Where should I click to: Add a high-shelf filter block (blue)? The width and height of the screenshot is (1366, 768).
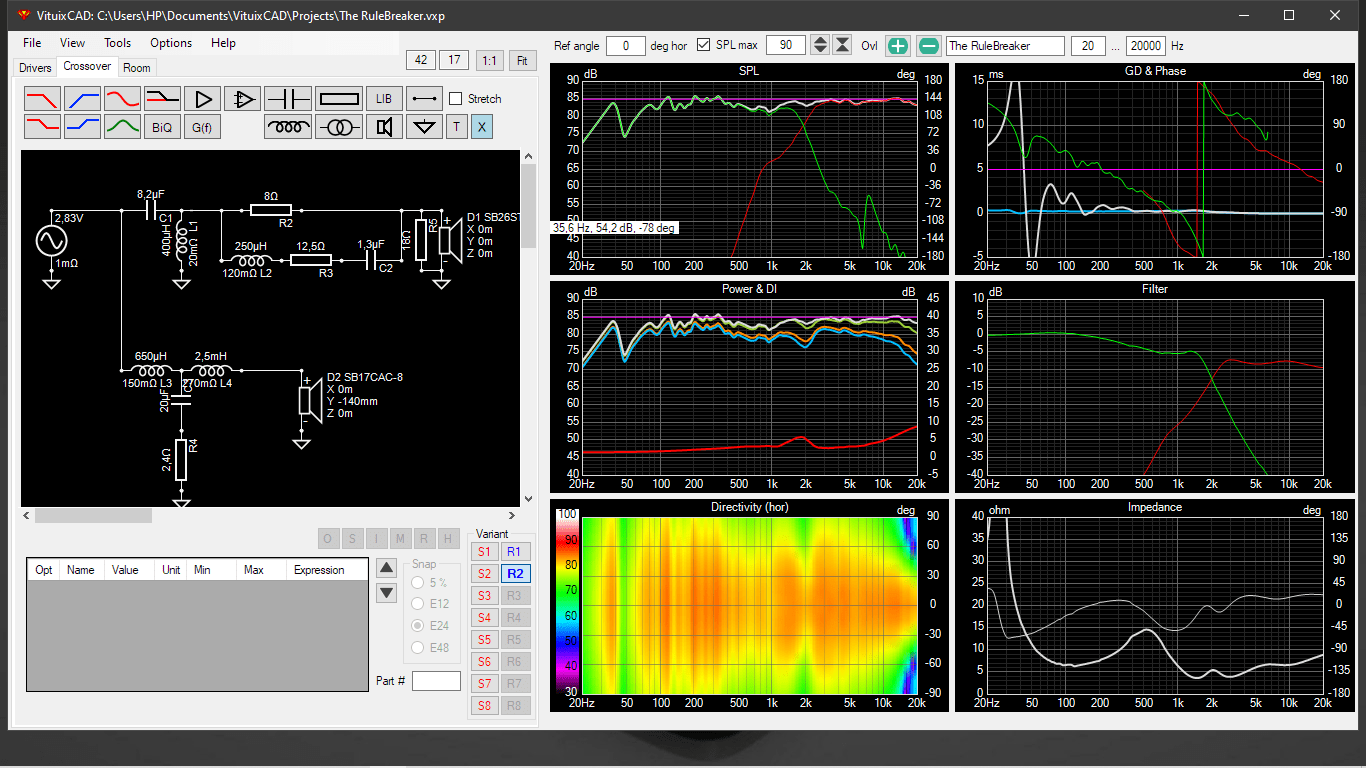[x=82, y=127]
